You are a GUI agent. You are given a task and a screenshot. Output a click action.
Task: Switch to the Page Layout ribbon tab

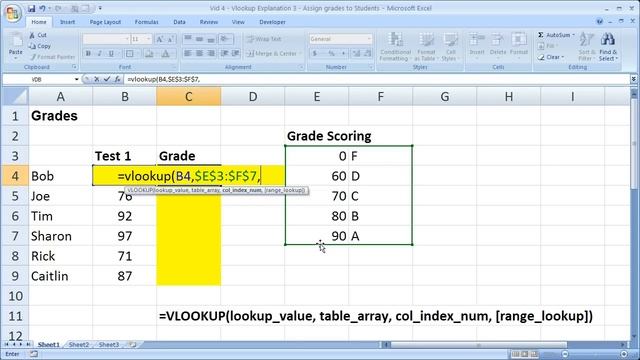point(105,22)
